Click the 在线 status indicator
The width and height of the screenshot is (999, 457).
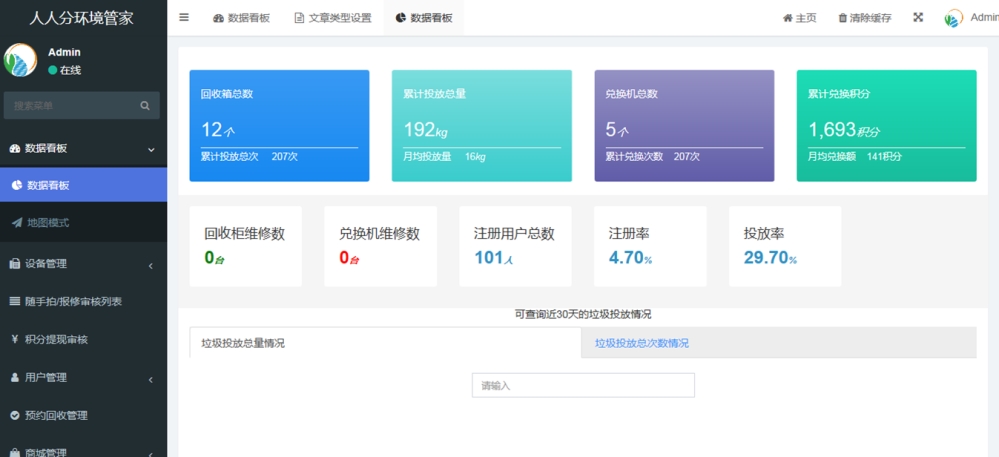click(x=64, y=70)
